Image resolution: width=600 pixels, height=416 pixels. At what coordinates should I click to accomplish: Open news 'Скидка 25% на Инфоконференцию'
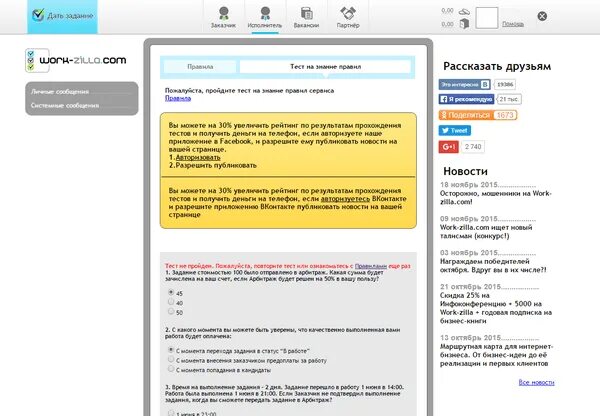496,308
